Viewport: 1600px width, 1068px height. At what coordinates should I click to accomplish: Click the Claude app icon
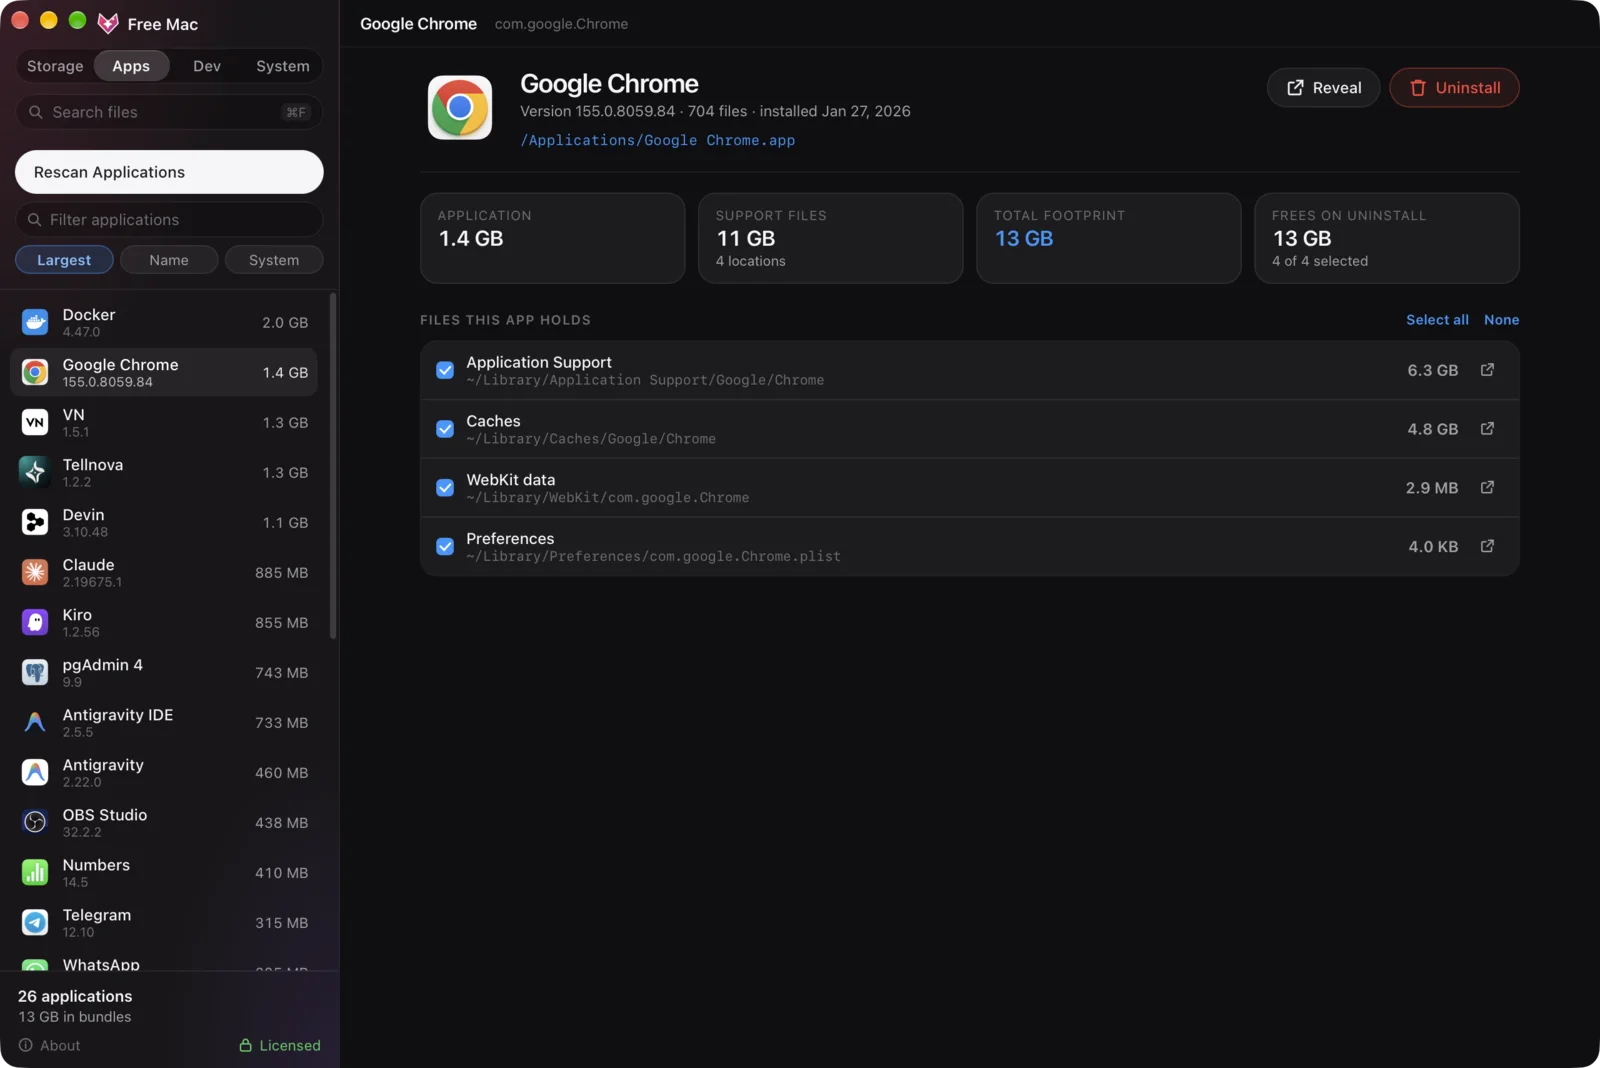35,572
